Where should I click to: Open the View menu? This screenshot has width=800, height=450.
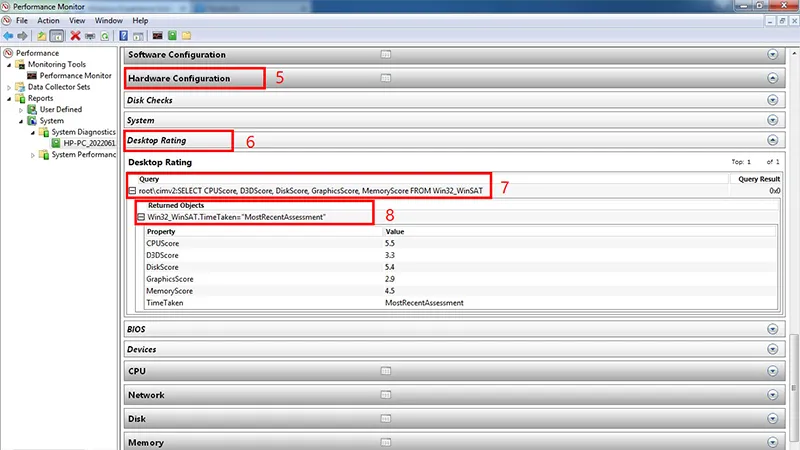[76, 20]
